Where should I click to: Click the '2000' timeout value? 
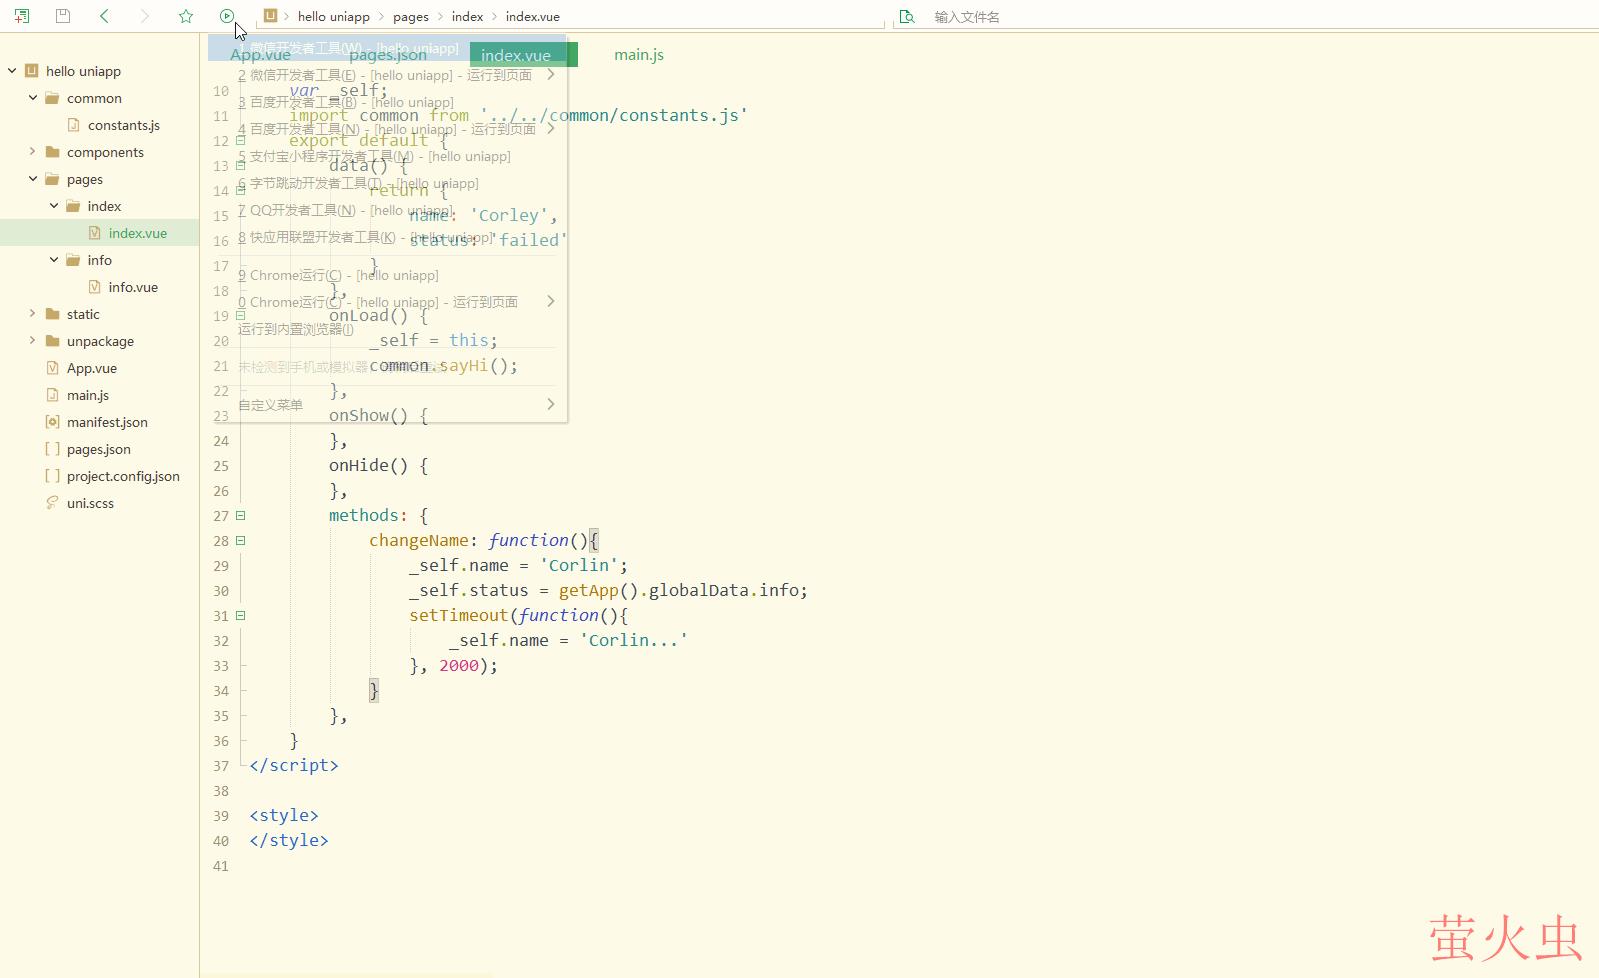(459, 666)
